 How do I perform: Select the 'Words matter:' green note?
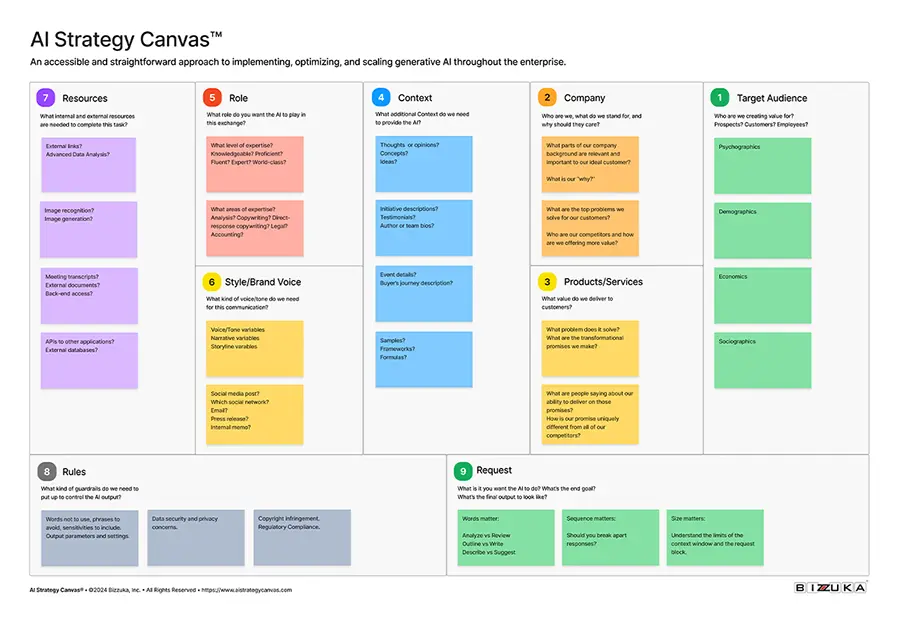tap(506, 538)
